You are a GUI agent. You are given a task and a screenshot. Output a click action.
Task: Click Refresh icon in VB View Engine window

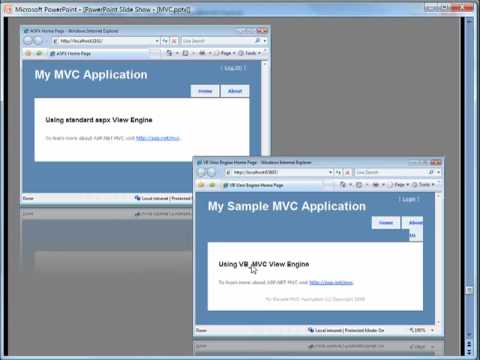[x=338, y=172]
